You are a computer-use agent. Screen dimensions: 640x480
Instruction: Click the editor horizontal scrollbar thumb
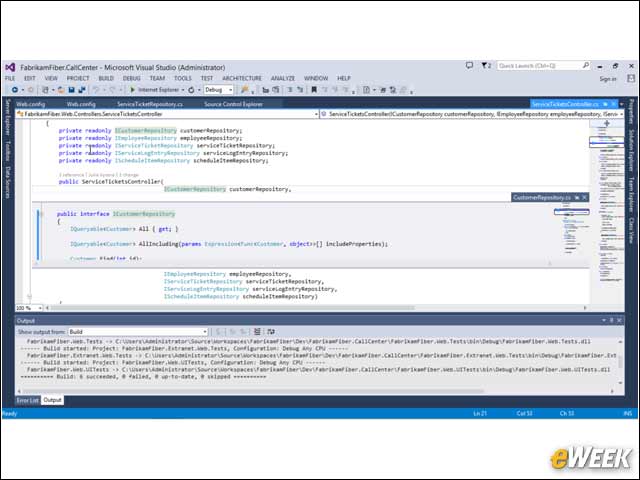point(233,308)
